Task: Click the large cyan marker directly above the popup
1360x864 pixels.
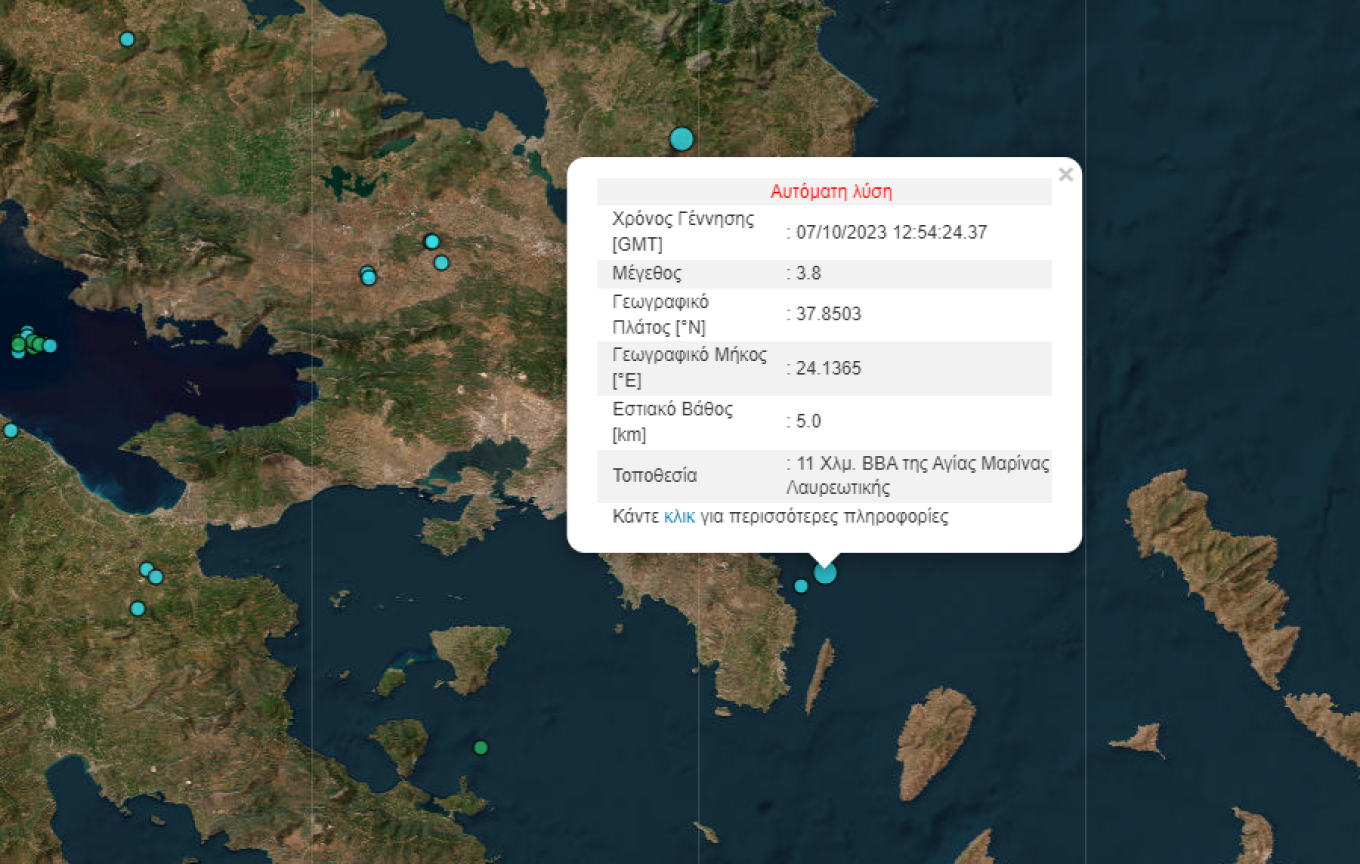Action: click(x=682, y=139)
